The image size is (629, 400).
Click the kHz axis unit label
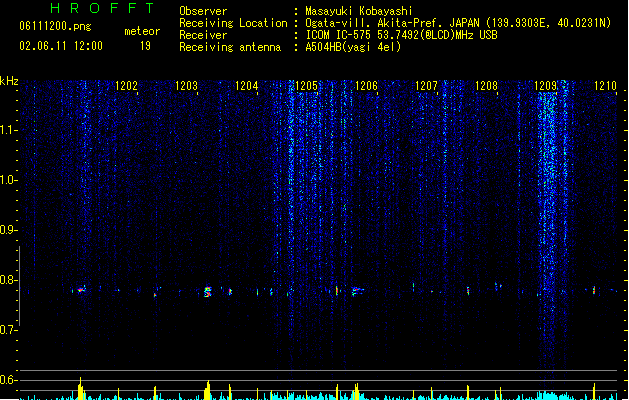coord(9,81)
